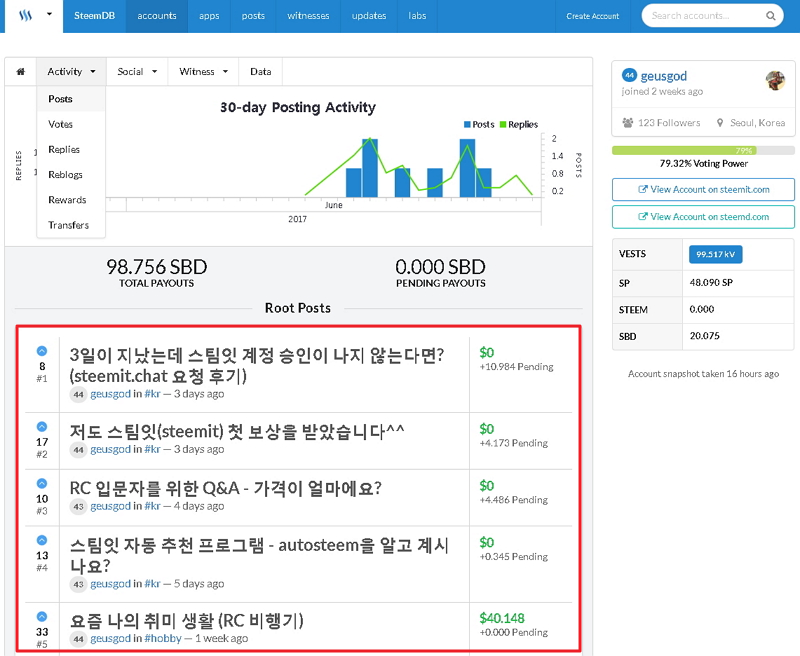The image size is (800, 656).
Task: Expand the Social dropdown menu
Action: (137, 71)
